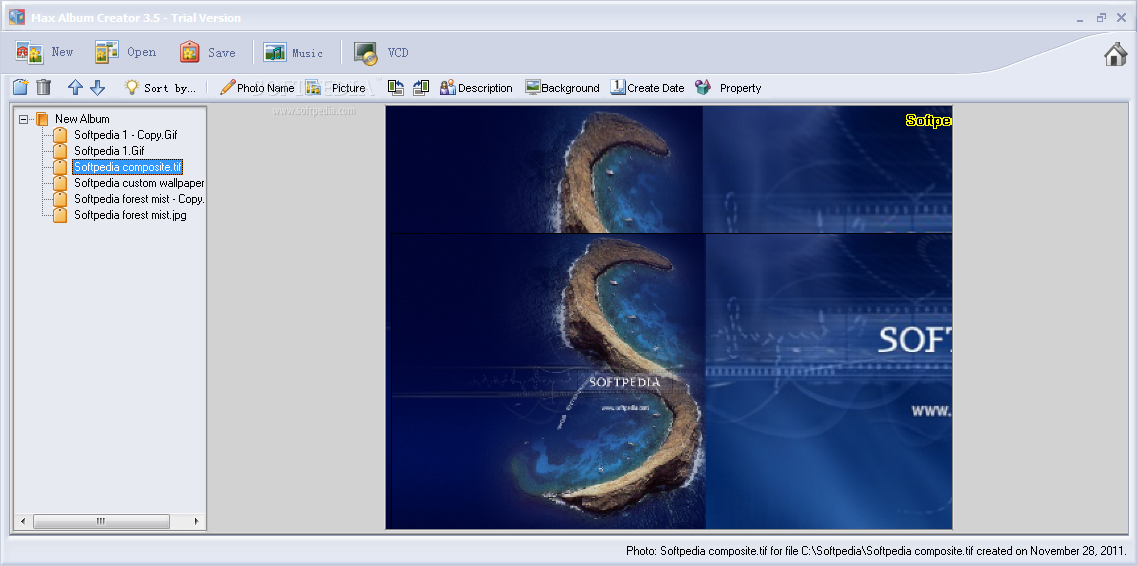Click the tree panel scroll right arrow
The image size is (1138, 566).
coord(197,521)
